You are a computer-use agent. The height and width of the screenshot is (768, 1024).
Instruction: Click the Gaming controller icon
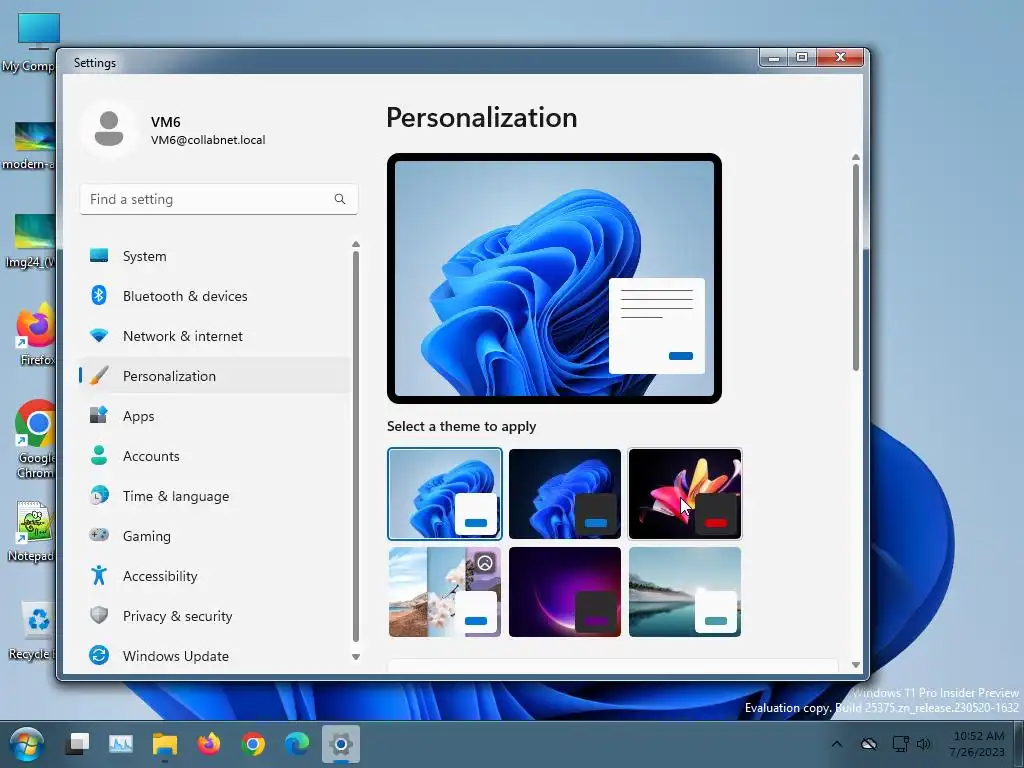(99, 535)
